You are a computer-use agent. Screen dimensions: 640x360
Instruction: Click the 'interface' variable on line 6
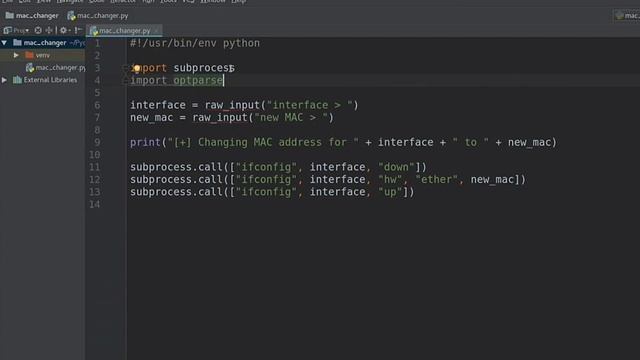tap(158, 105)
